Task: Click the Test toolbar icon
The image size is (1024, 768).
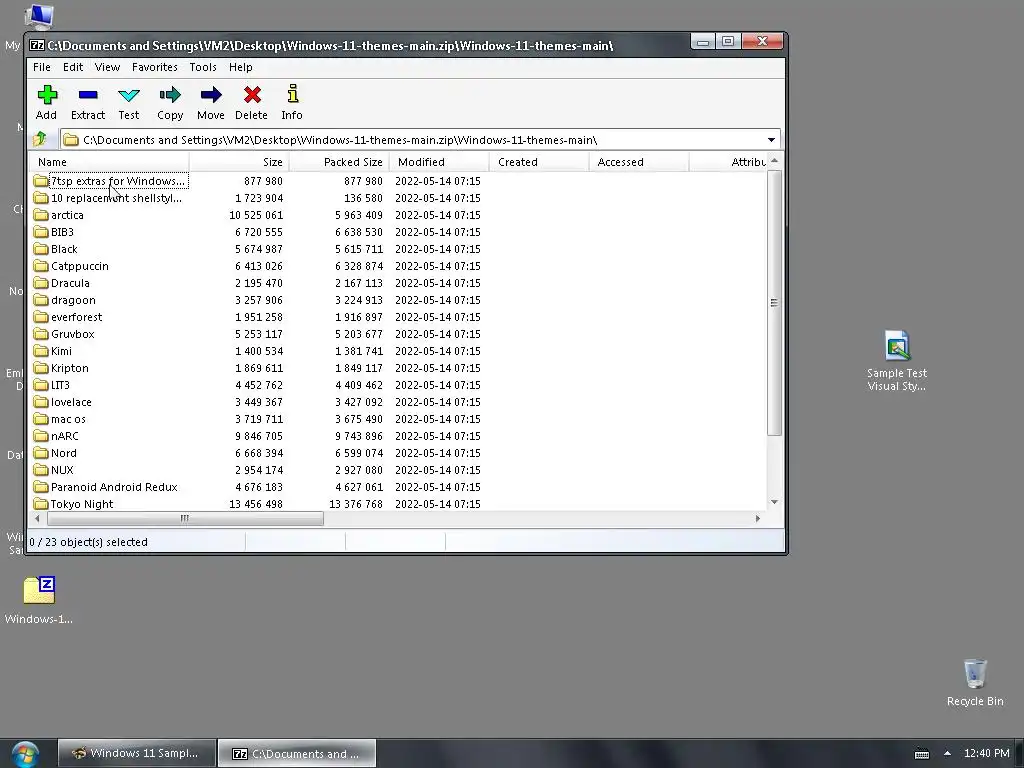Action: click(x=129, y=95)
